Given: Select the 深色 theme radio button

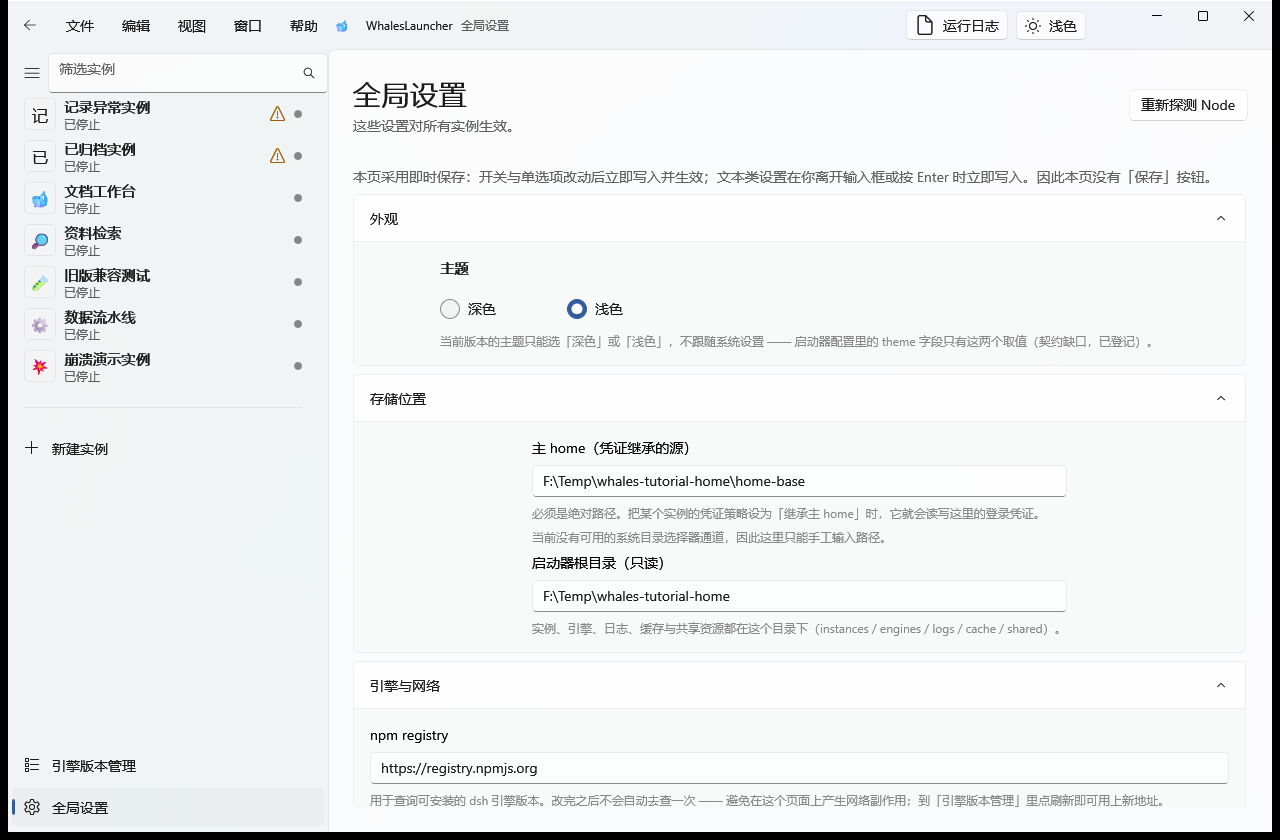Looking at the screenshot, I should pos(450,309).
